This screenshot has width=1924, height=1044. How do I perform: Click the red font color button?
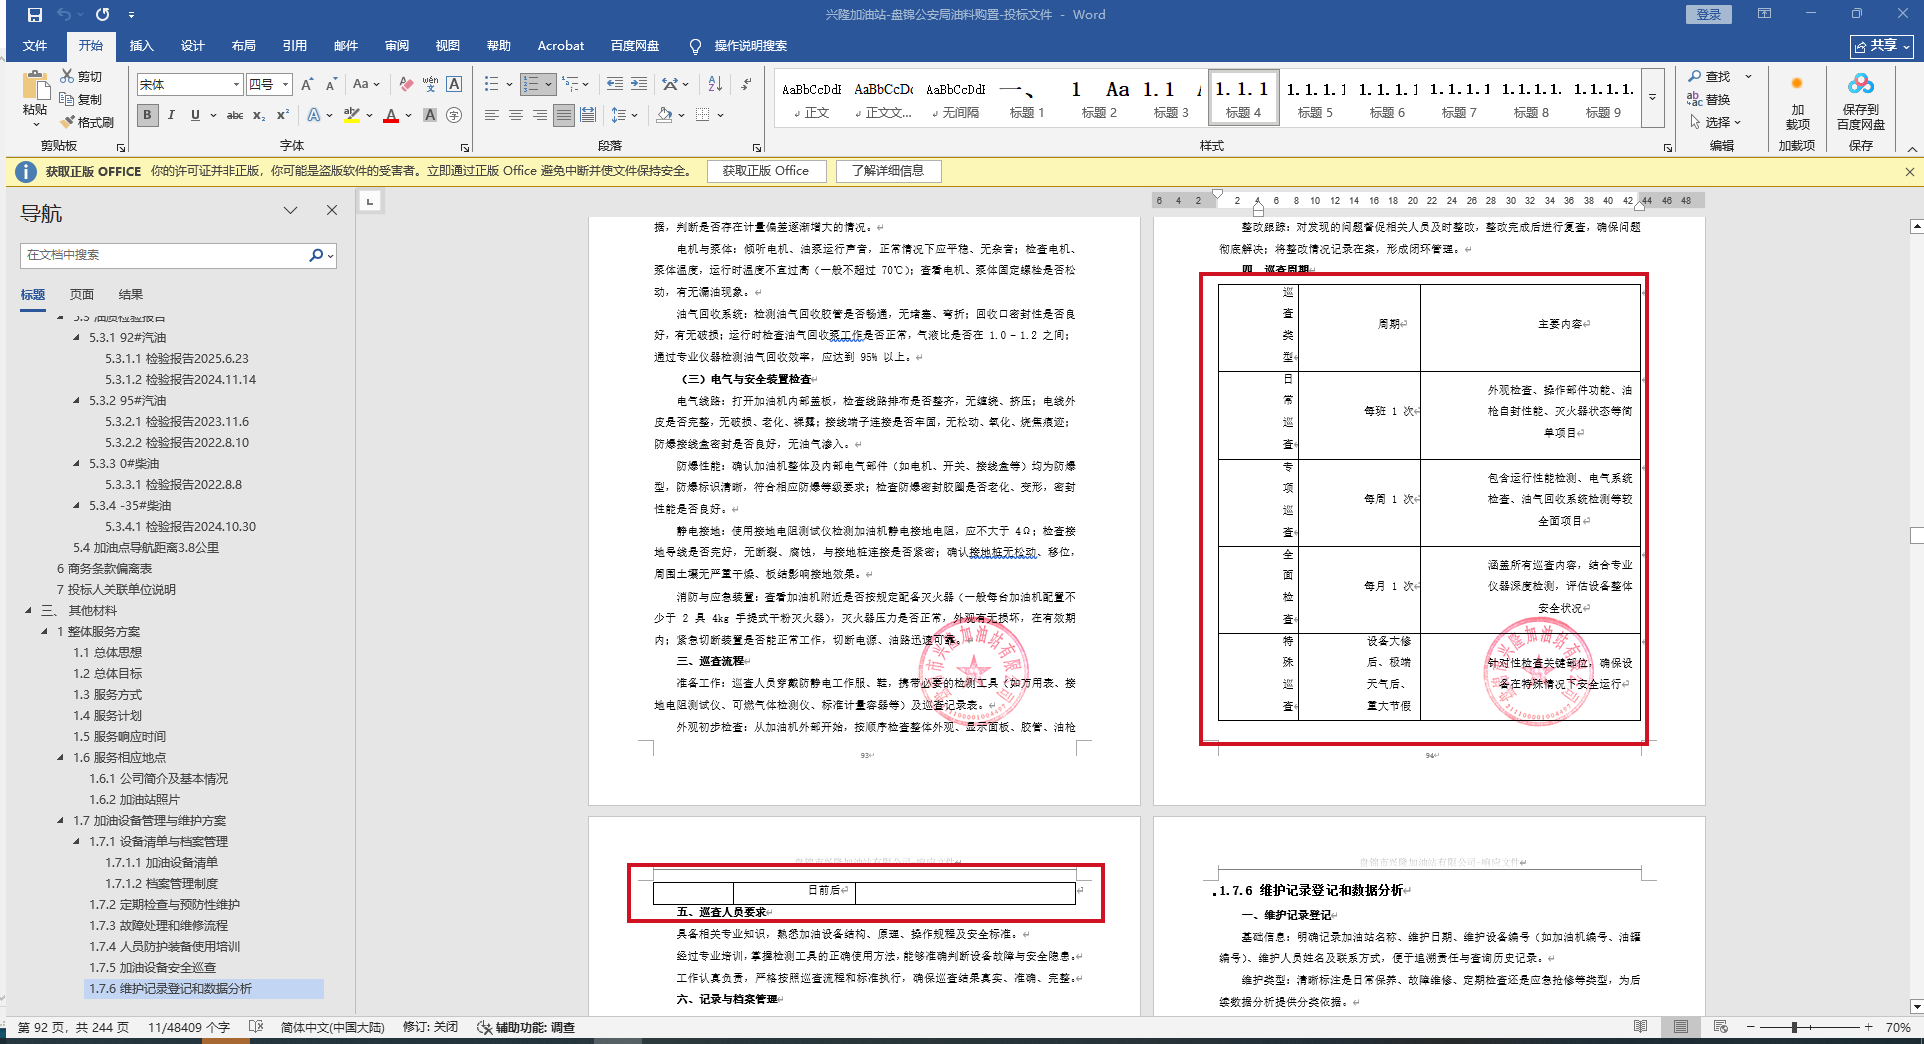tap(391, 115)
